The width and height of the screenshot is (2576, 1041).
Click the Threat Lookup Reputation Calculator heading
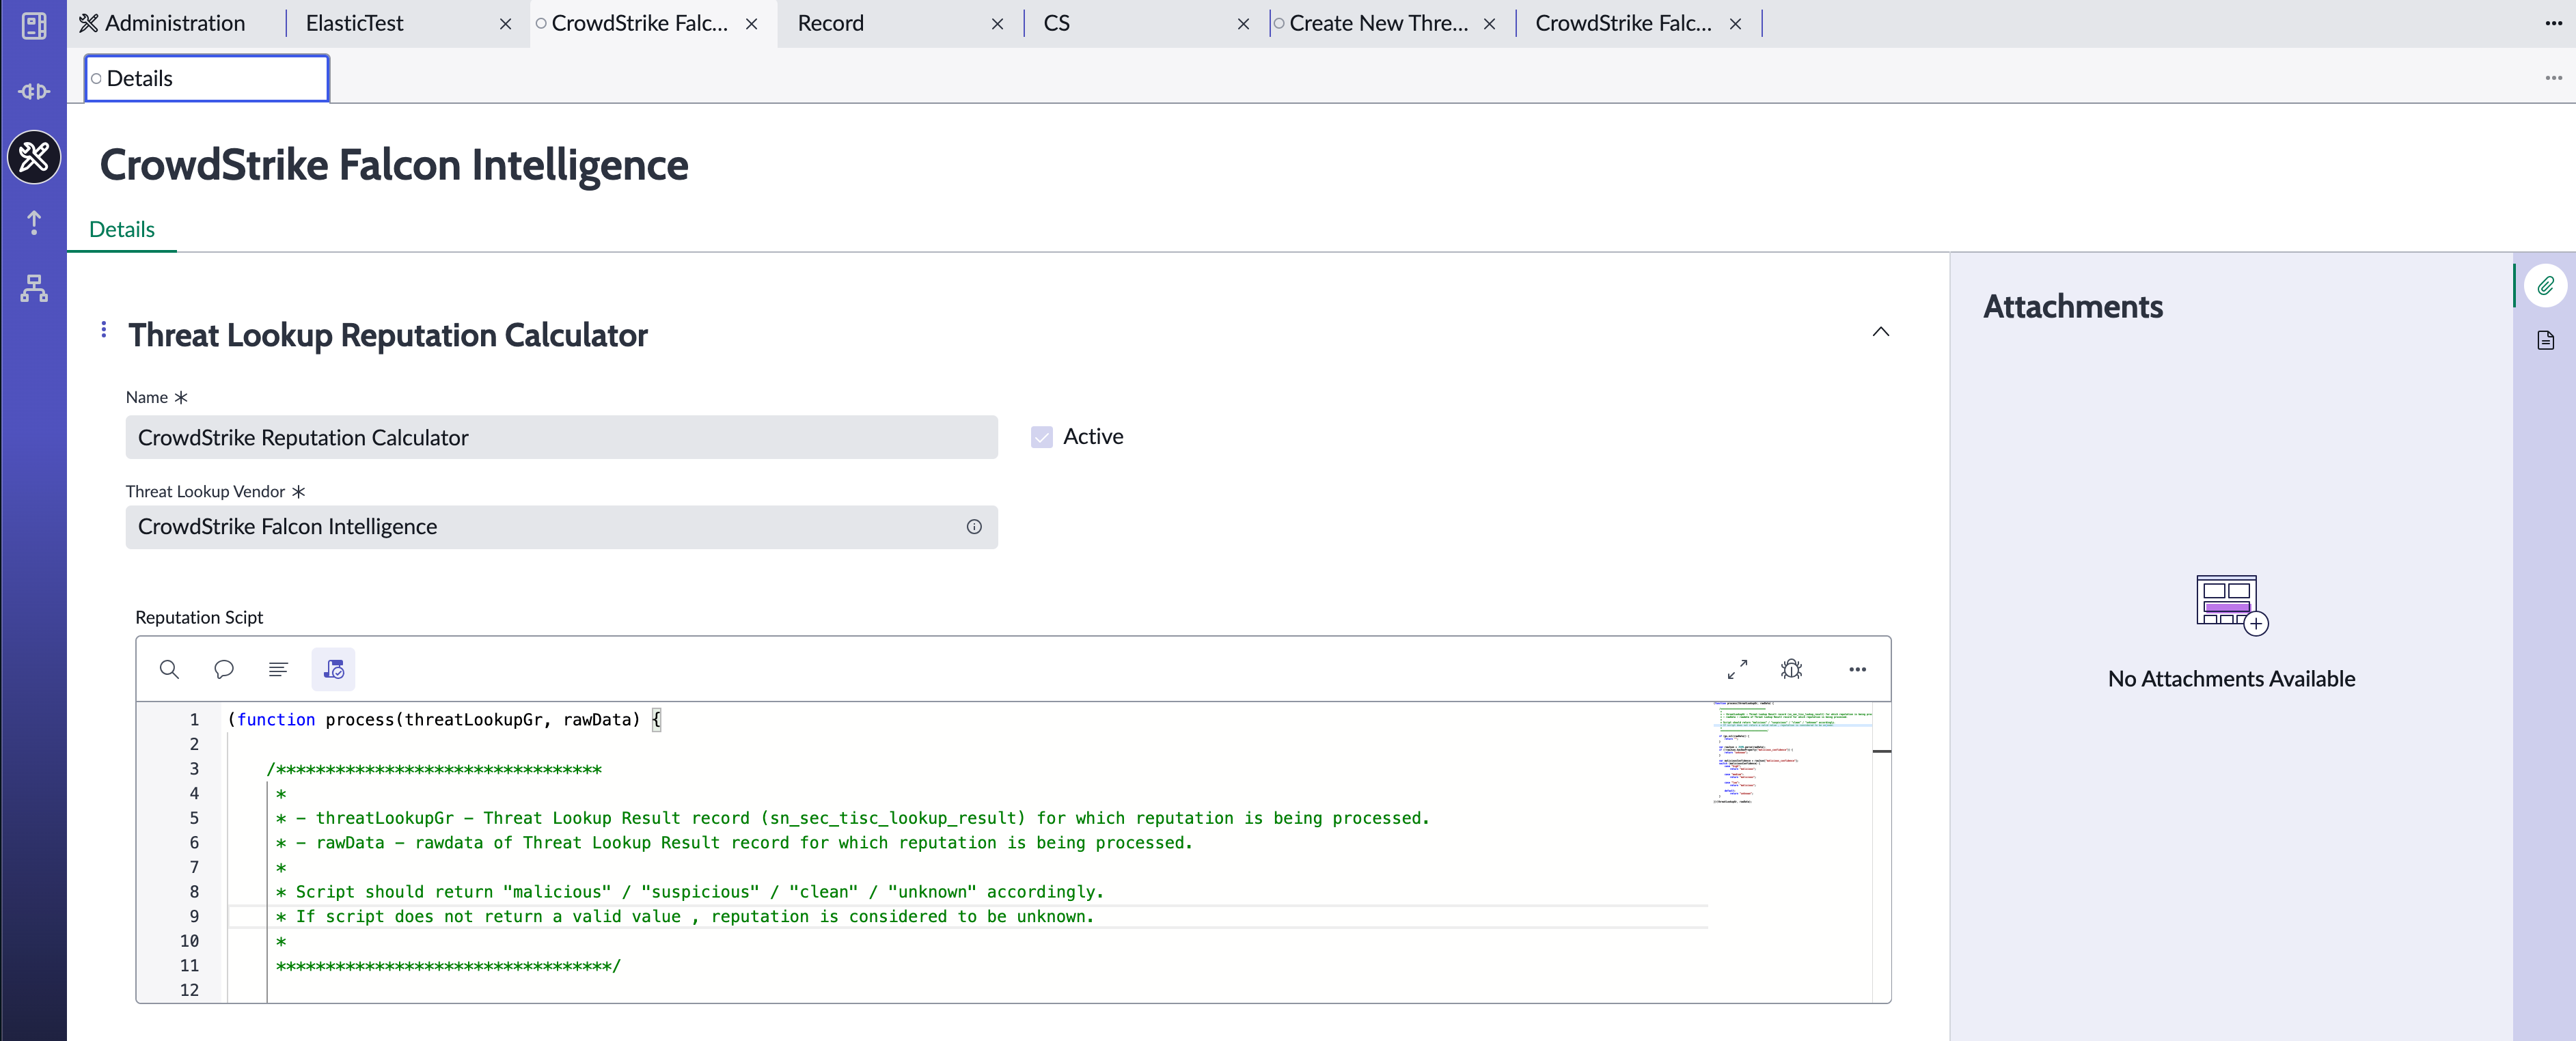pos(388,335)
